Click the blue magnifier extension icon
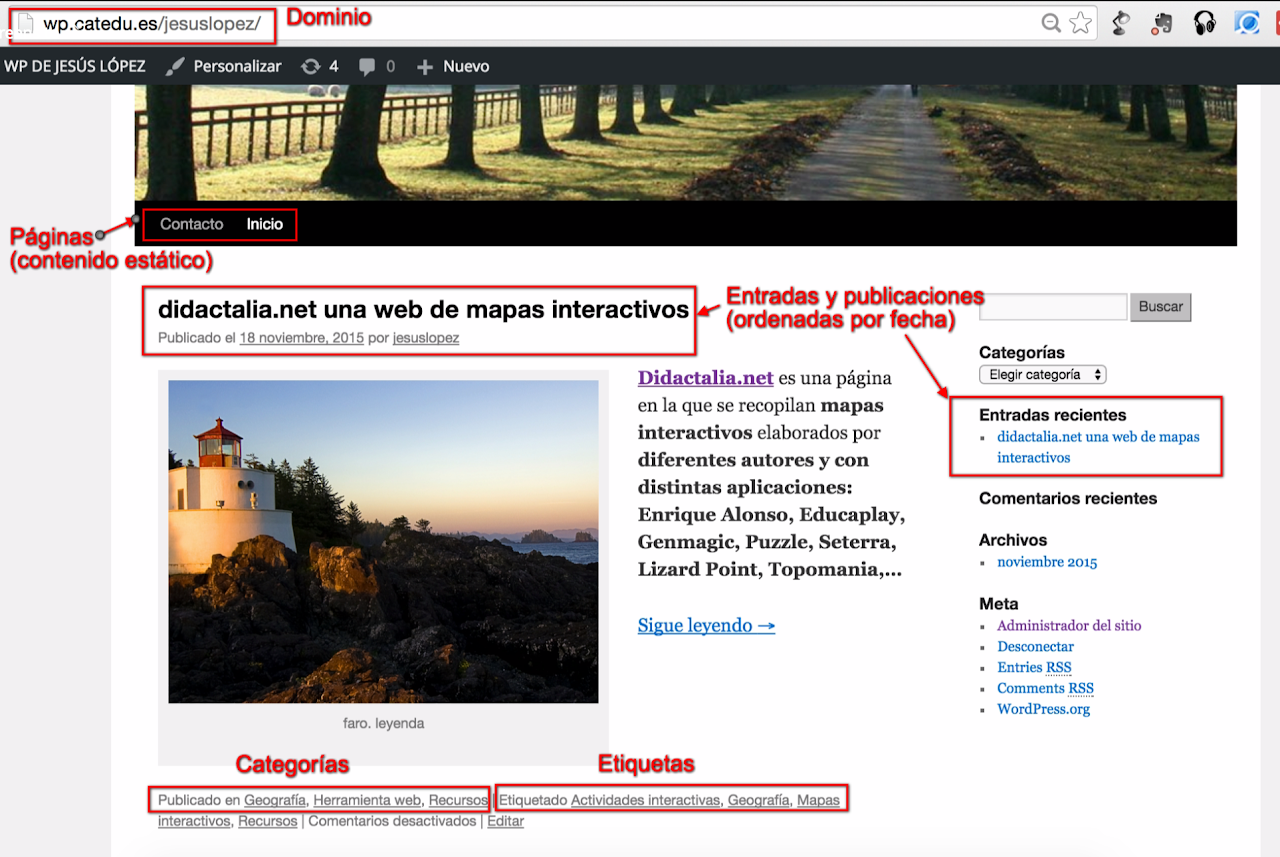 tap(1247, 23)
